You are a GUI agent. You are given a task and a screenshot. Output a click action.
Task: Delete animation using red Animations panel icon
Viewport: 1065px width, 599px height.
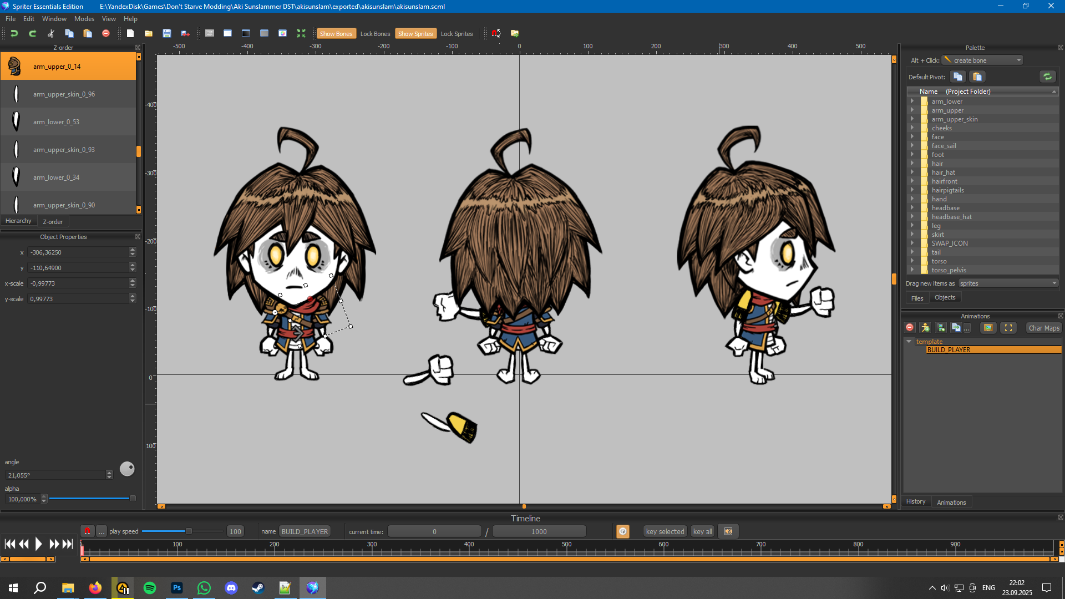click(x=910, y=327)
